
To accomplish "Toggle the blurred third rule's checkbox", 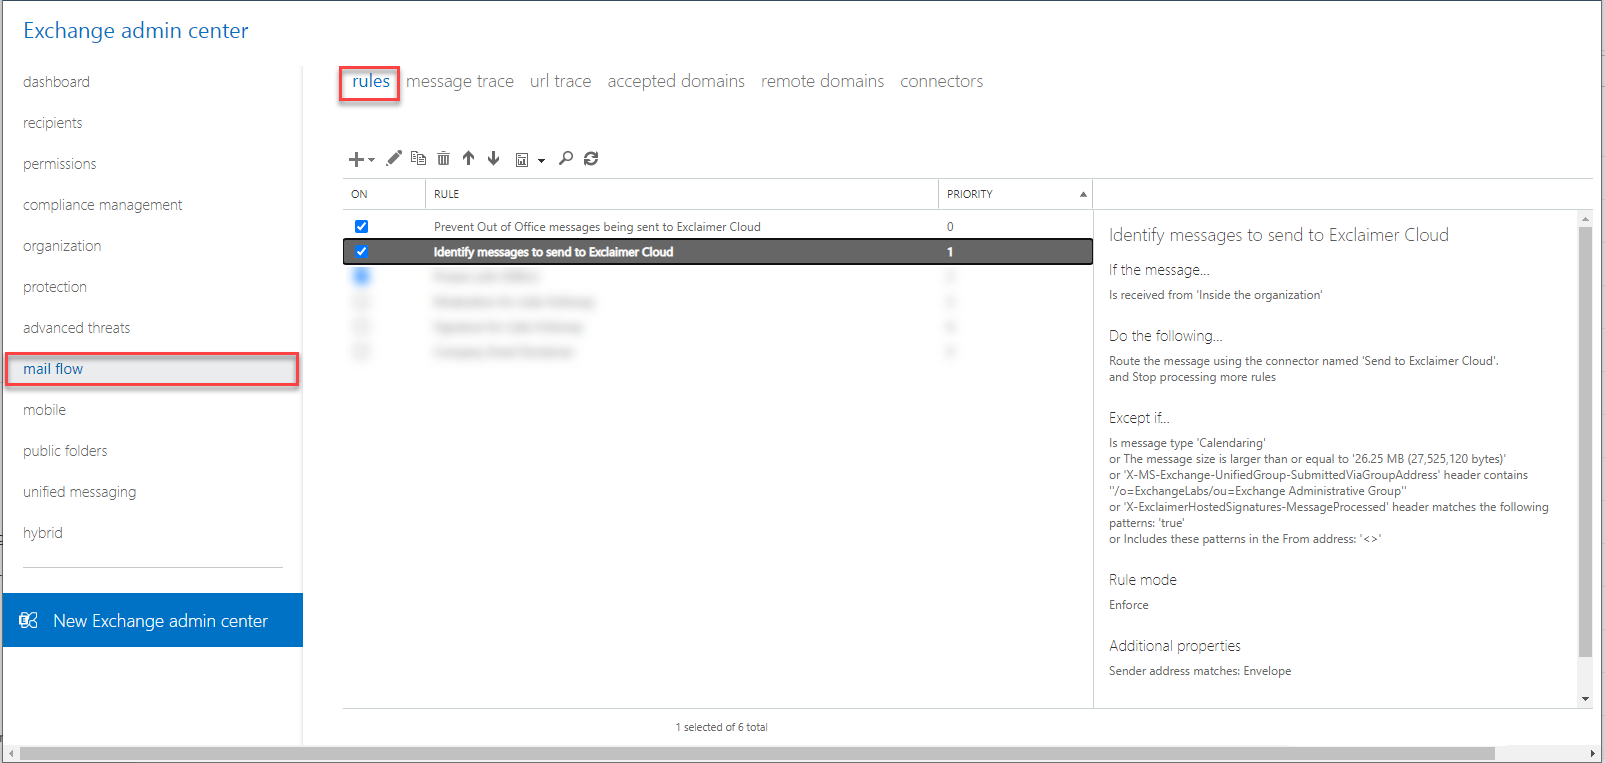I will click(x=362, y=276).
